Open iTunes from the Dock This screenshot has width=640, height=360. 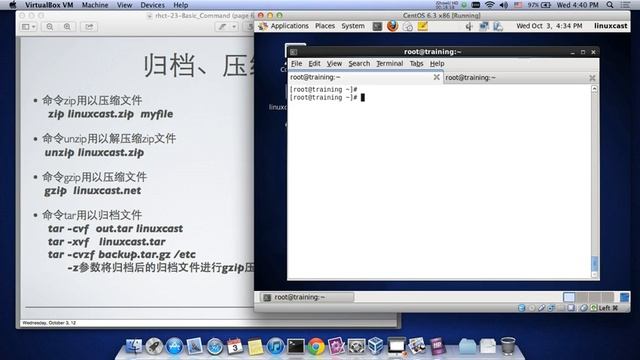(x=276, y=346)
